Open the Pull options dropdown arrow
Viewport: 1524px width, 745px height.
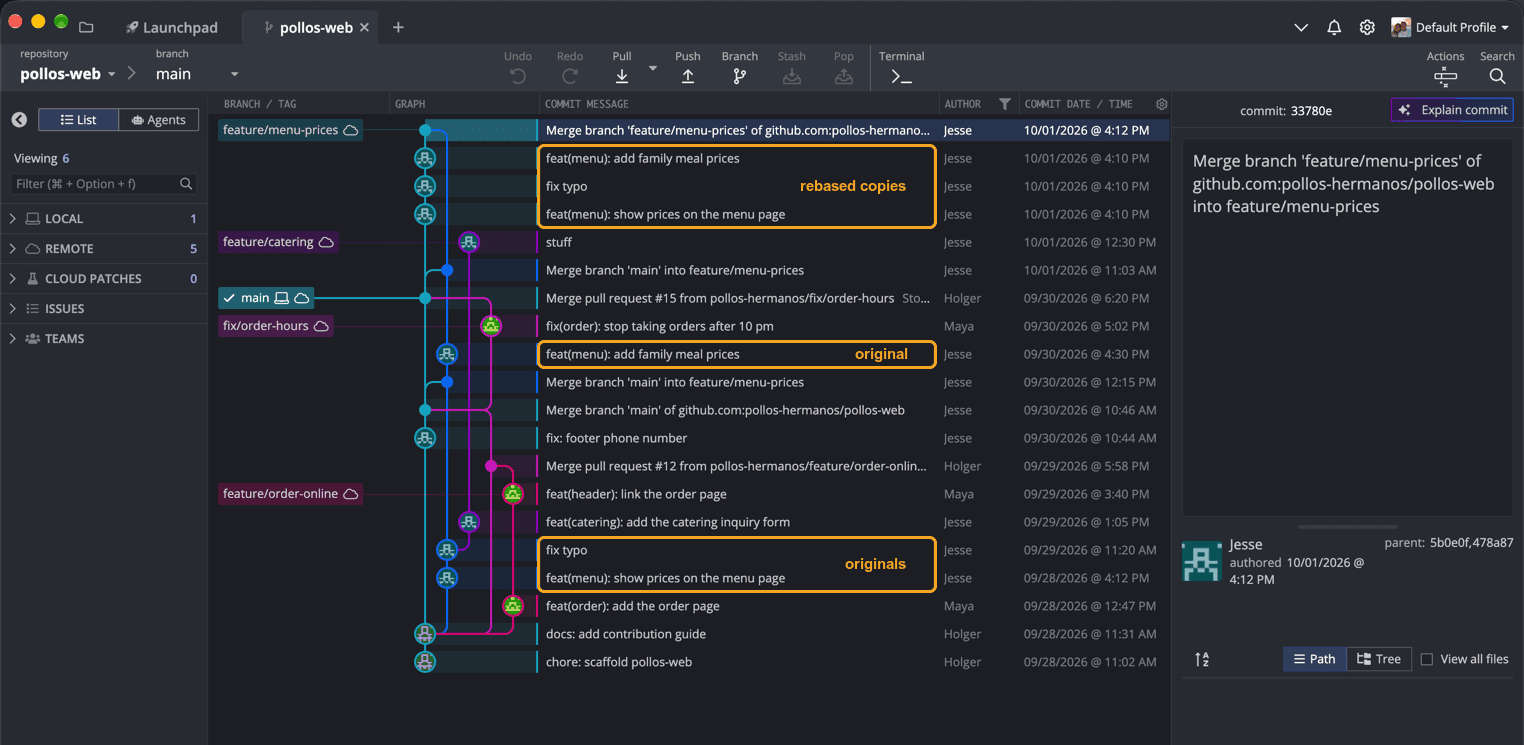point(653,68)
